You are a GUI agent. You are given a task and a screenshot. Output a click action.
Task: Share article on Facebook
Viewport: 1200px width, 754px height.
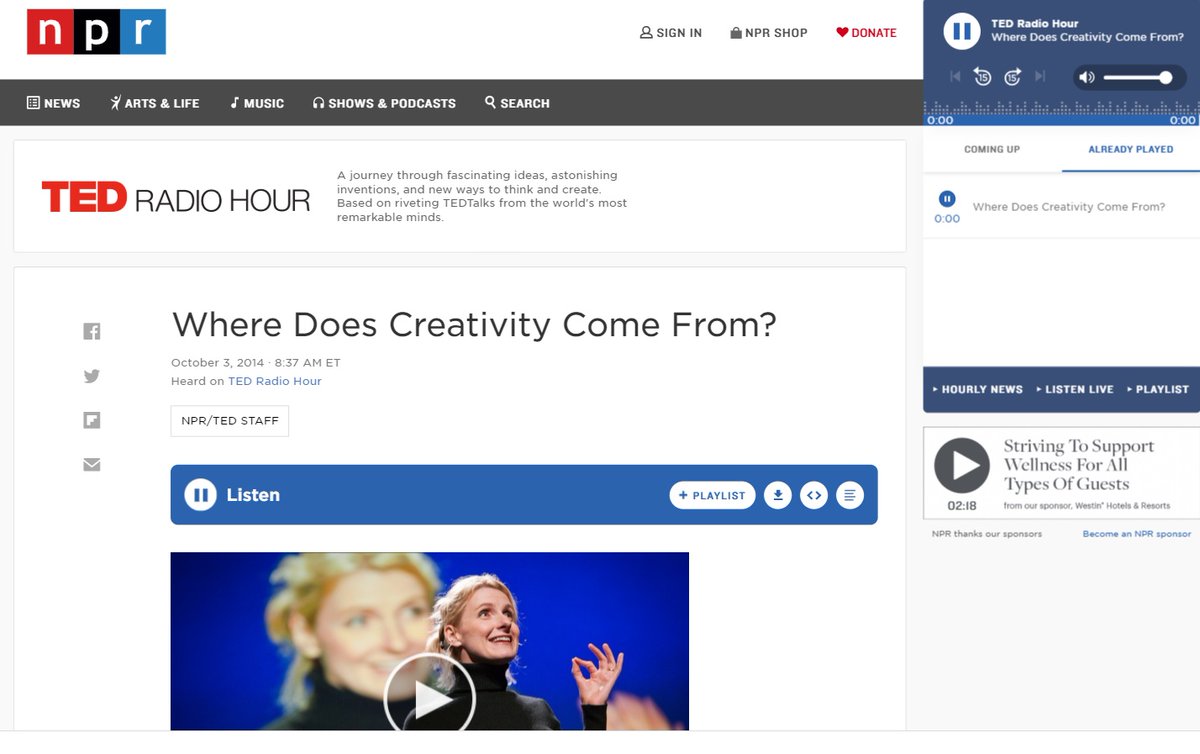click(92, 332)
